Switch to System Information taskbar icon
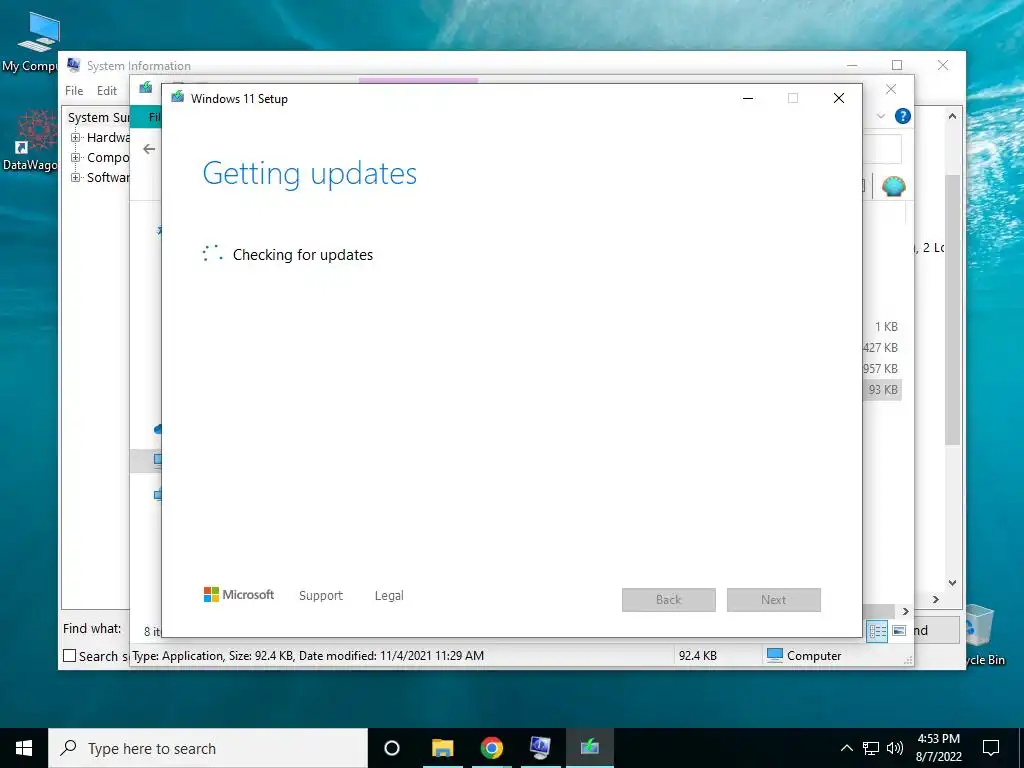1024x768 pixels. [541, 748]
